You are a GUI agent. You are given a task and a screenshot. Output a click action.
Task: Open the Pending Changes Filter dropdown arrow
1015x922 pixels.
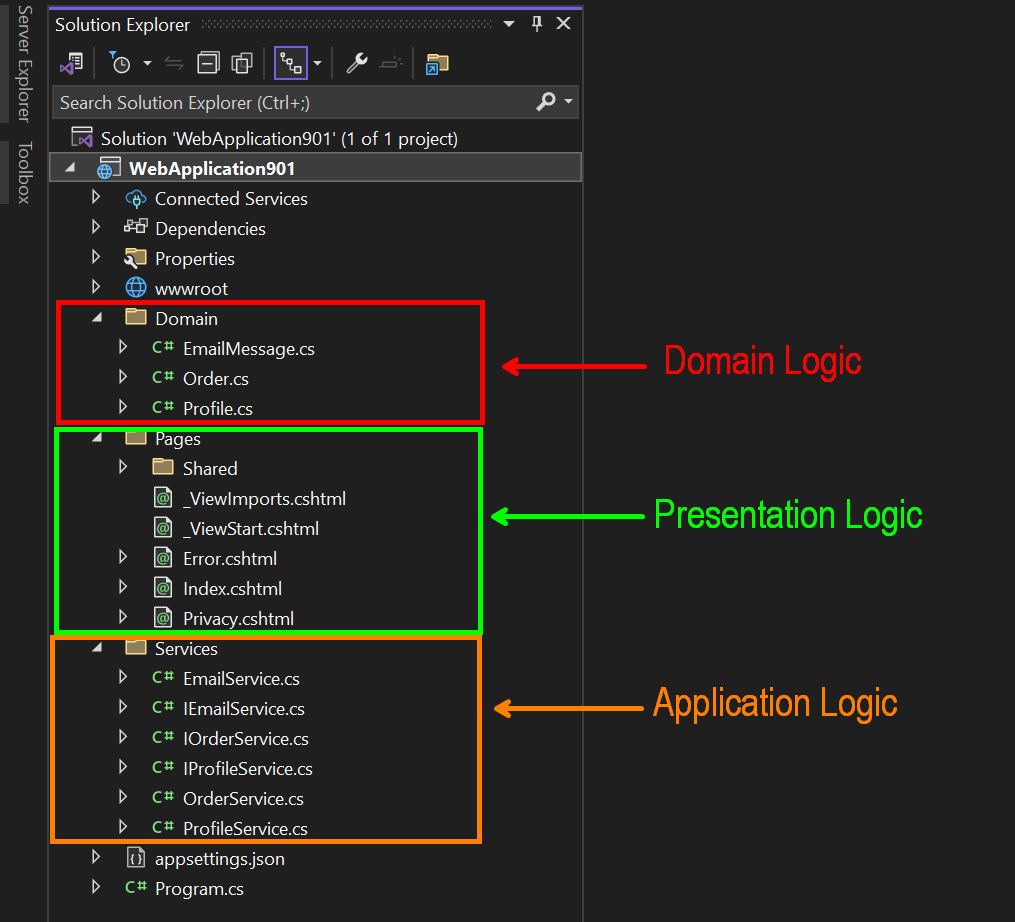point(148,63)
